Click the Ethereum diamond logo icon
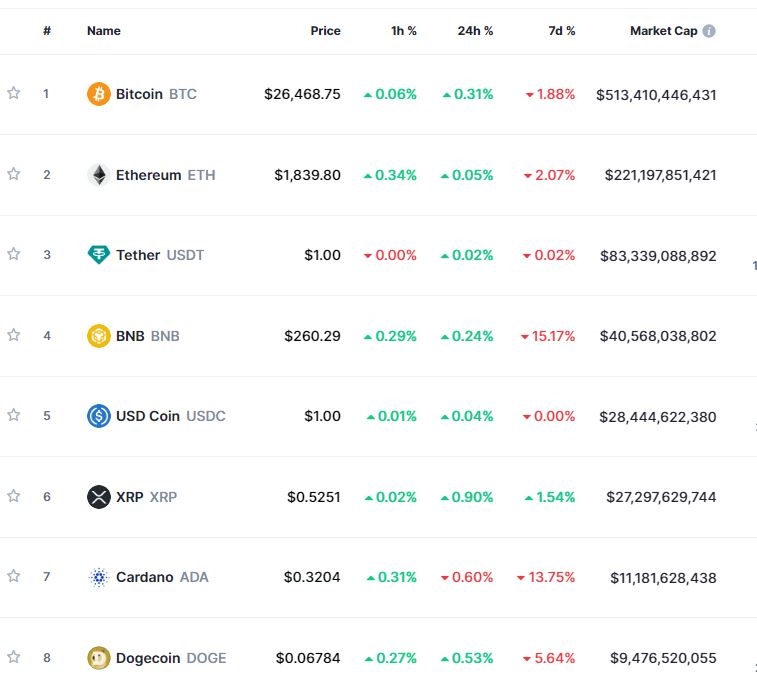 [x=98, y=175]
